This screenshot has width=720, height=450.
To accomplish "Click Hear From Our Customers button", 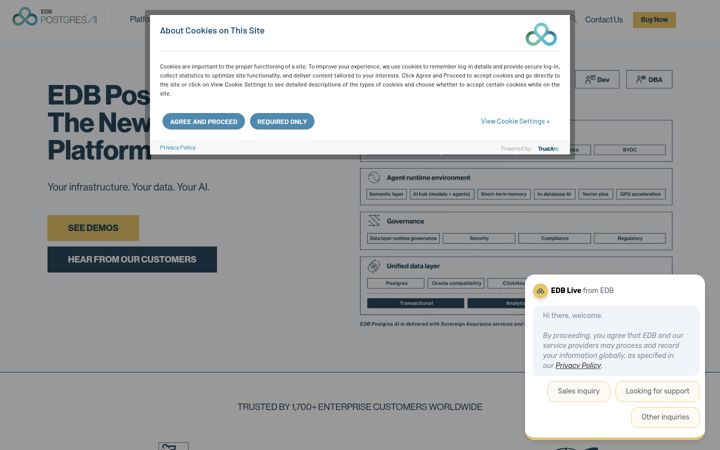I will tap(132, 259).
